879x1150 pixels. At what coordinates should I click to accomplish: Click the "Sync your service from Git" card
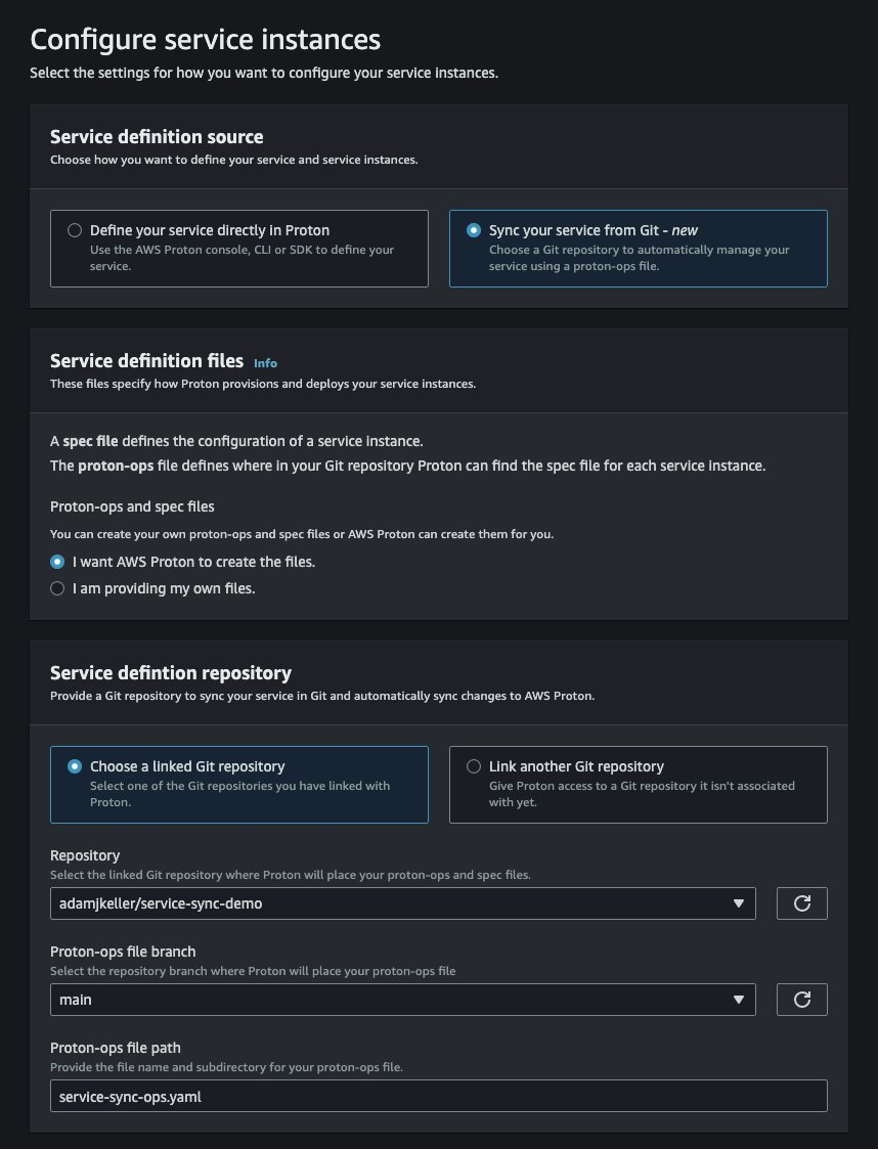pos(638,247)
